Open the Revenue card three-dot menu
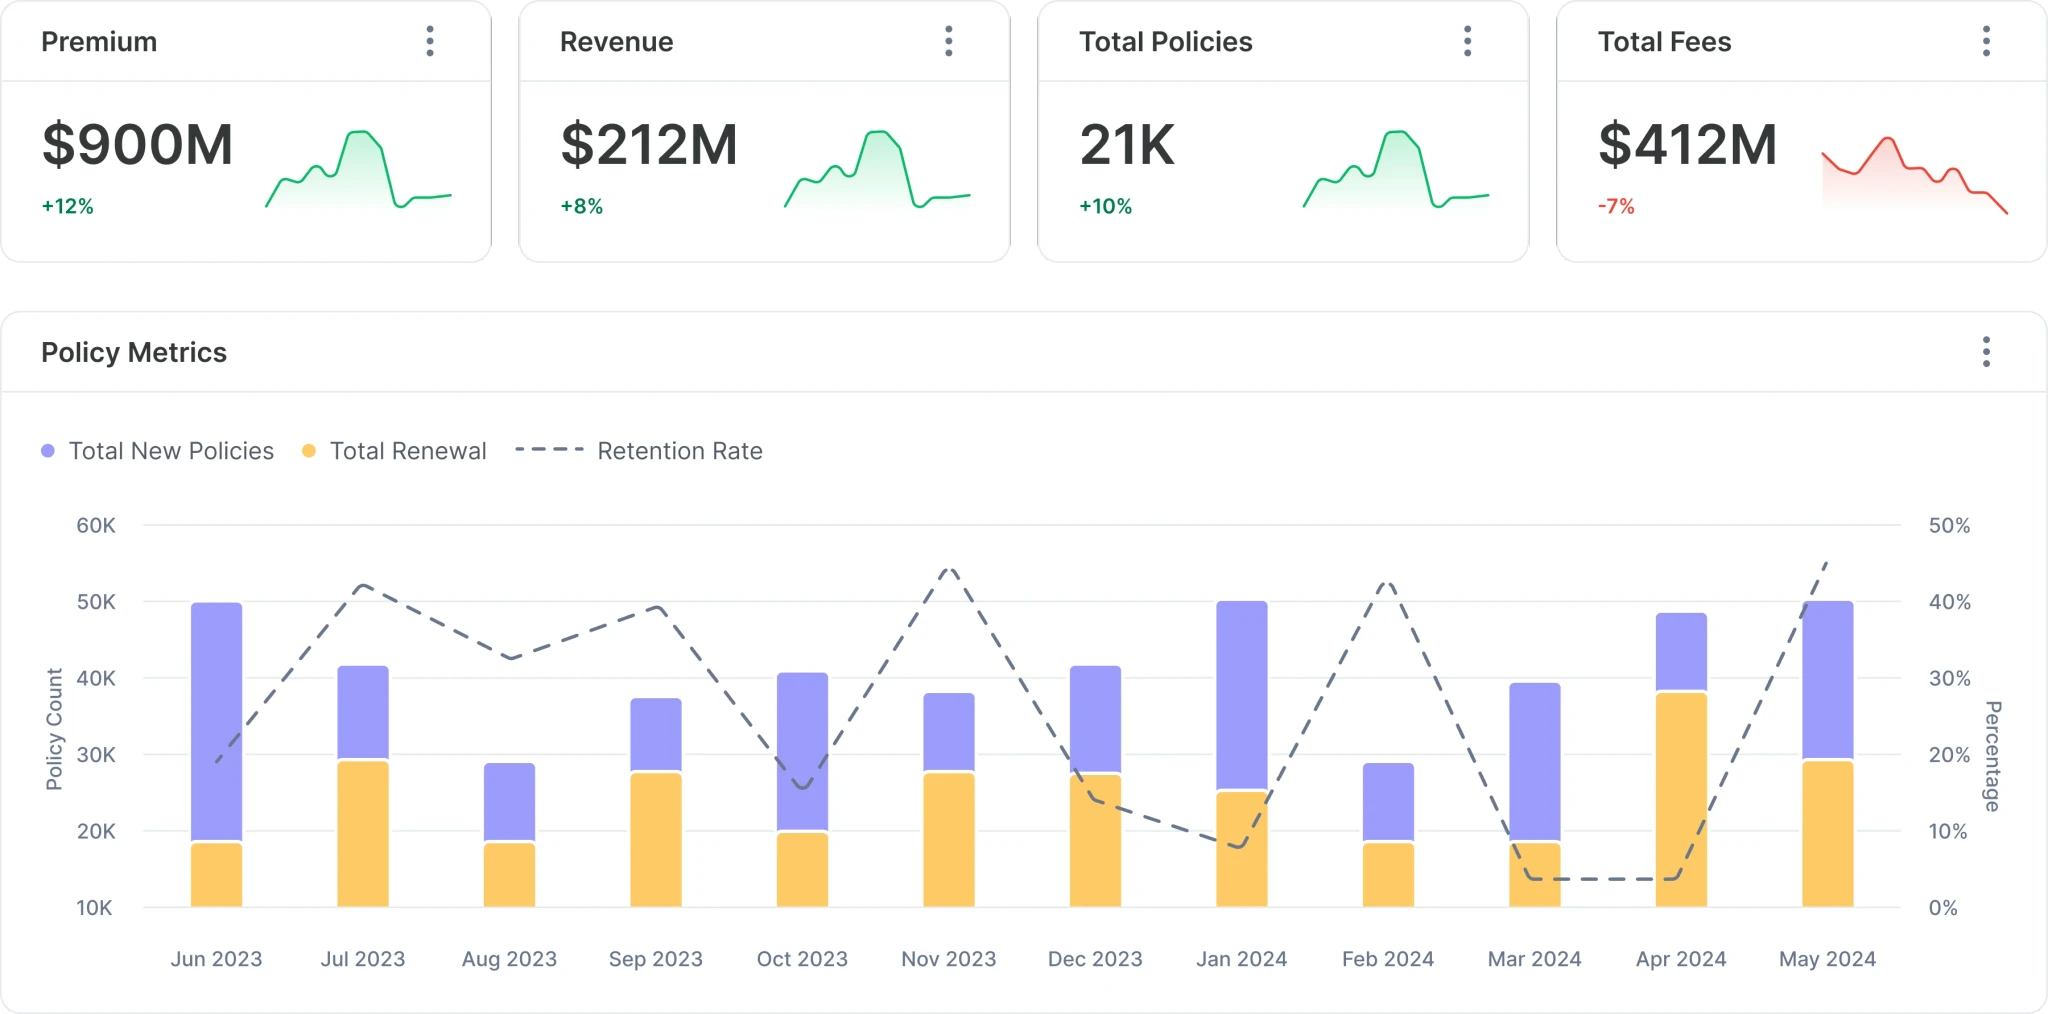Screen dimensions: 2048x1014 tap(948, 41)
